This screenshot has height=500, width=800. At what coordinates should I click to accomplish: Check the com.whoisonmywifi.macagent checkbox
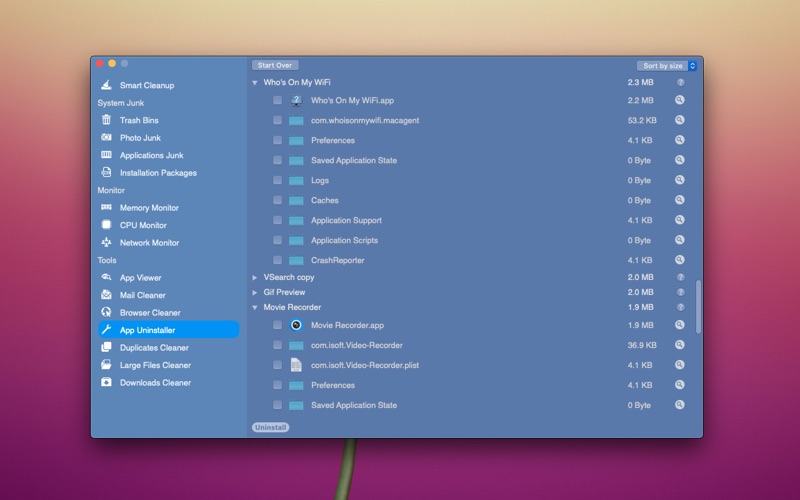click(x=277, y=120)
